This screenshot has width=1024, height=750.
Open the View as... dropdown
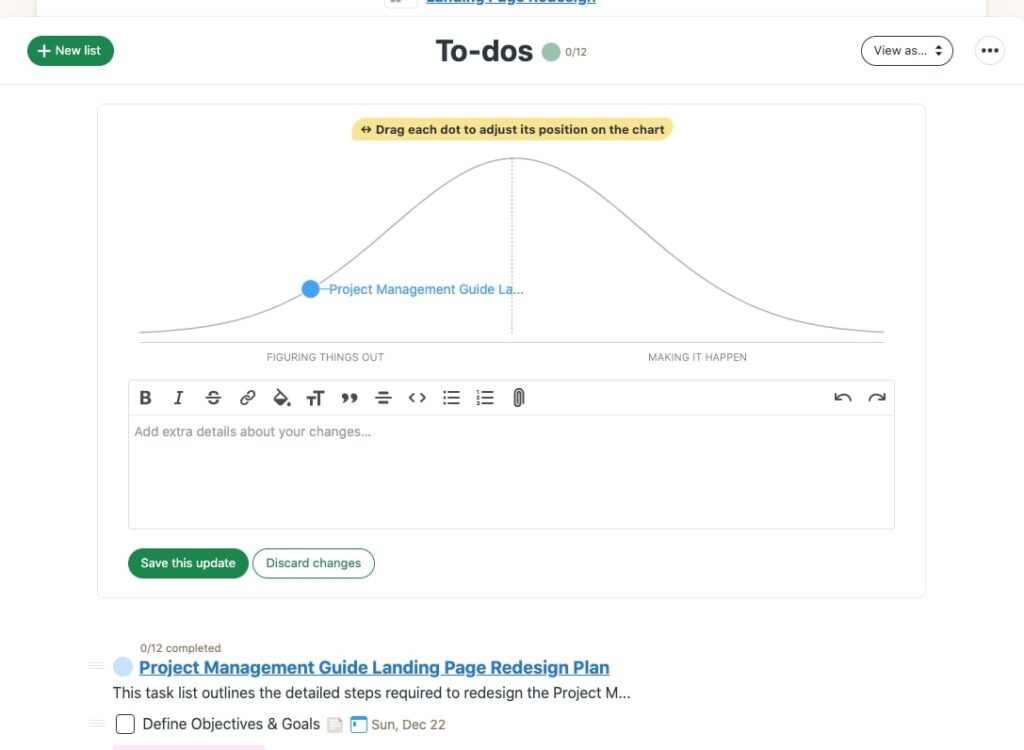(906, 50)
